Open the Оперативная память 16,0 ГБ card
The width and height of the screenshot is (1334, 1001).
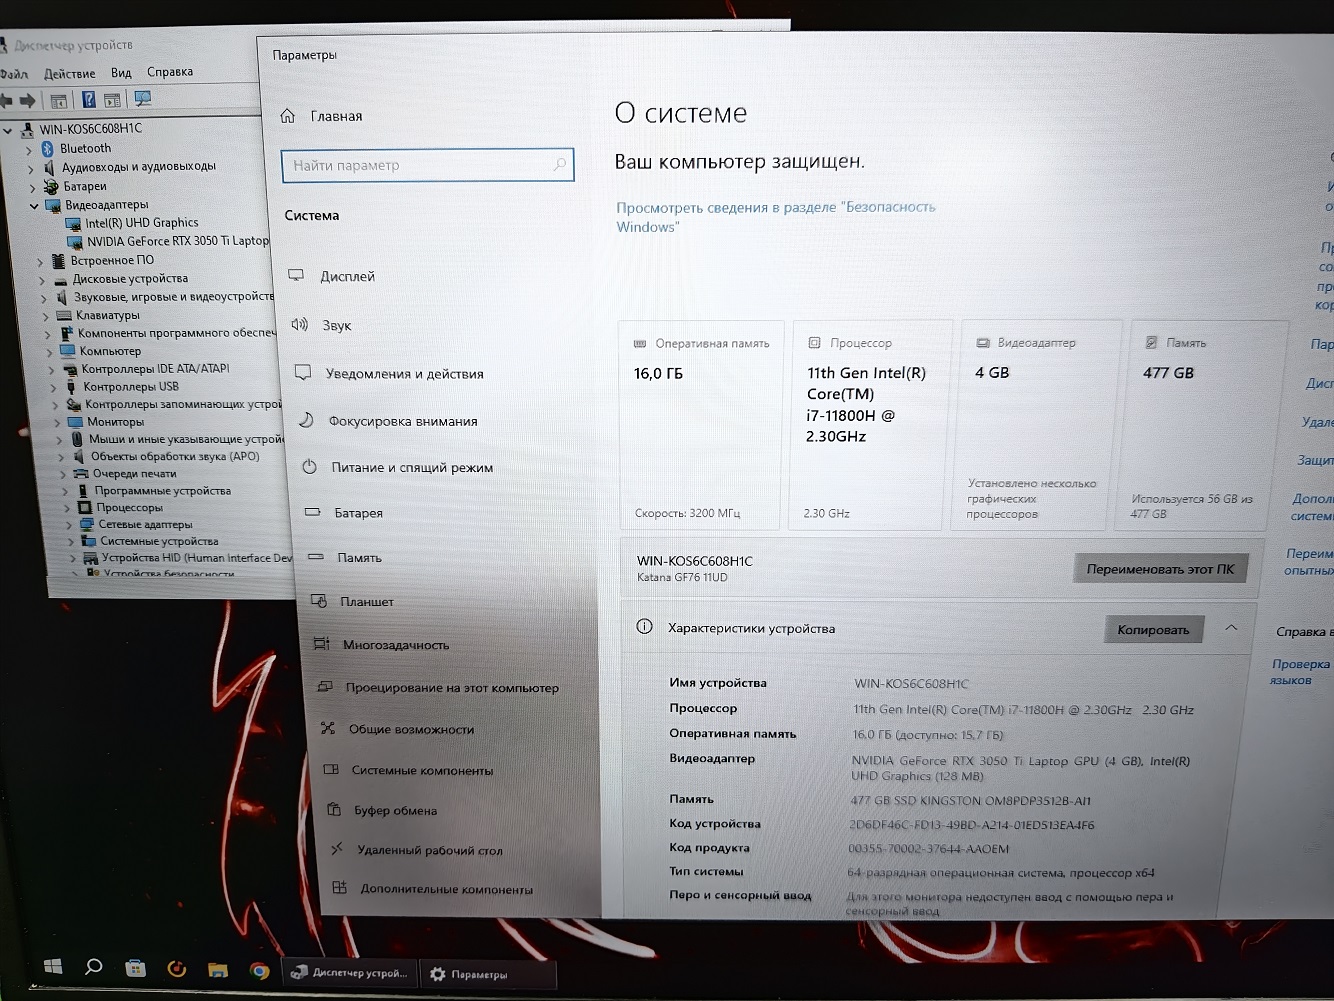[x=700, y=424]
